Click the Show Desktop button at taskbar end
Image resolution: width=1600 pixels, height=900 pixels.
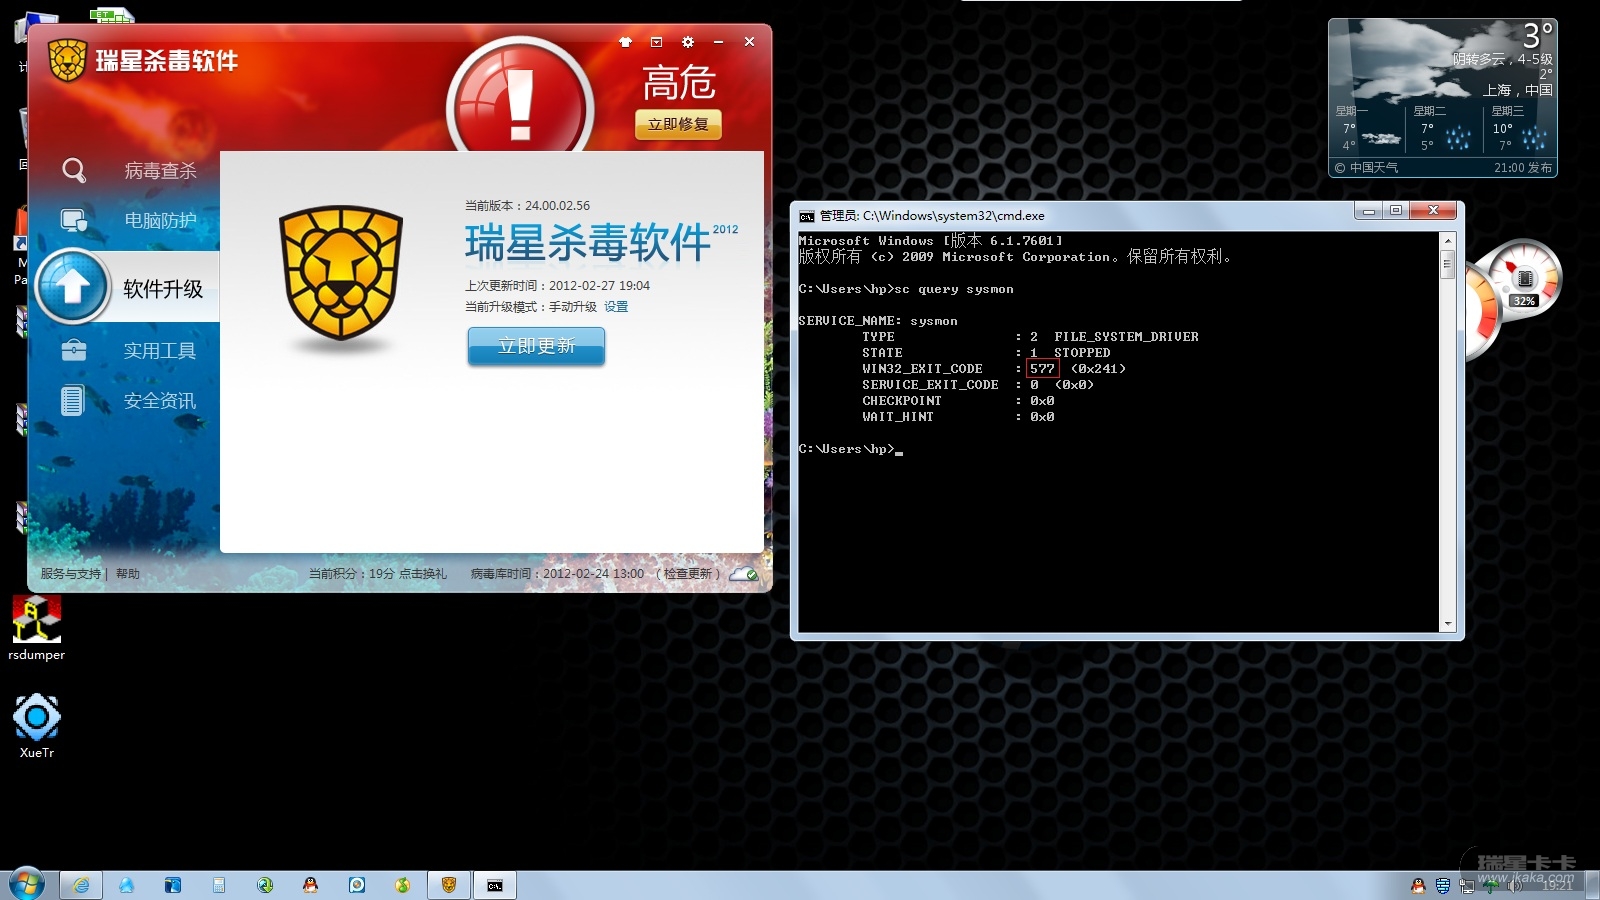pos(1591,885)
